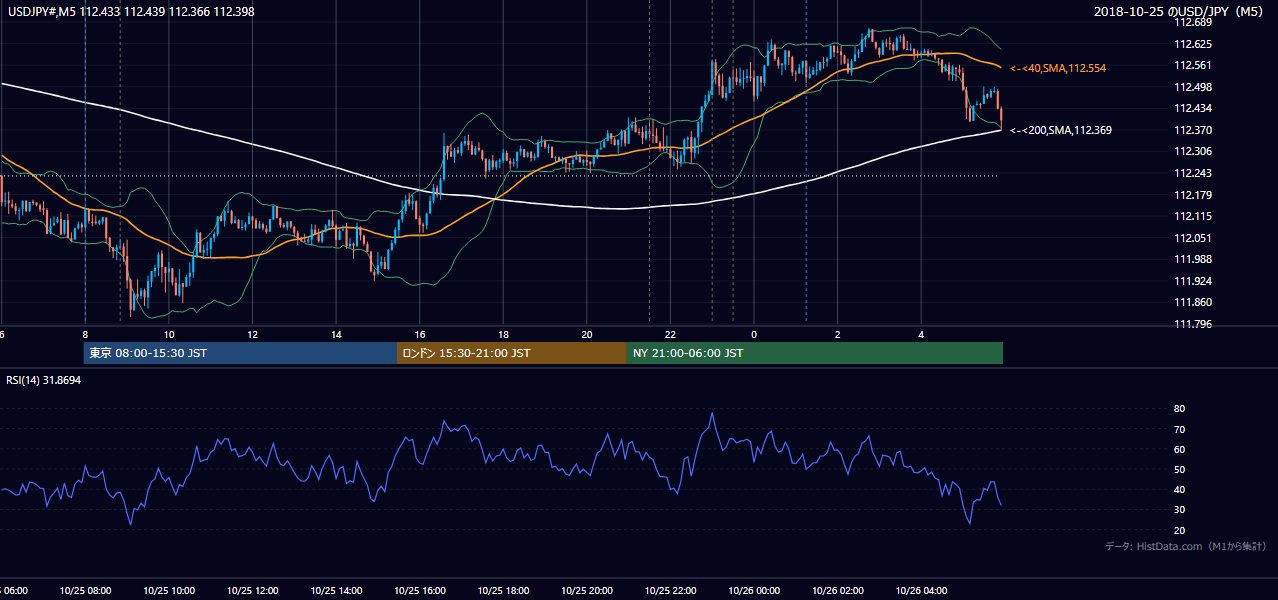Click the 10/26 02:00 date label
Image resolution: width=1278 pixels, height=600 pixels.
[838, 591]
